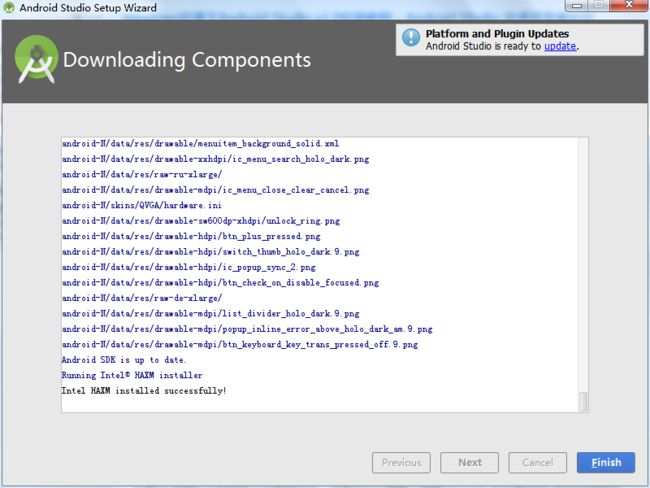This screenshot has width=650, height=488.
Task: Click the Android Studio logo in the header
Action: tap(36, 59)
